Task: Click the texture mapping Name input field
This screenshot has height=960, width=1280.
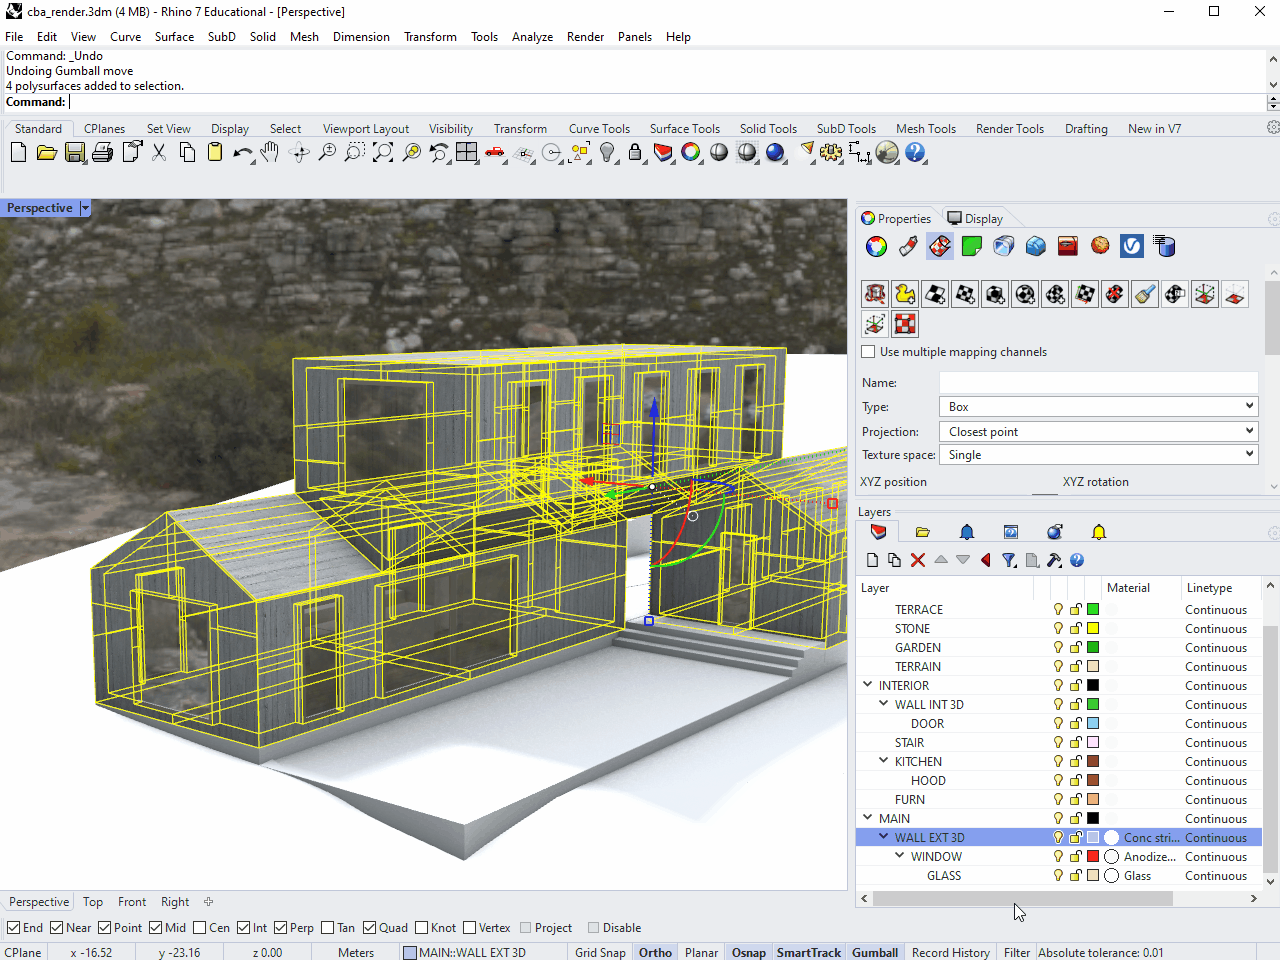Action: pos(1098,382)
